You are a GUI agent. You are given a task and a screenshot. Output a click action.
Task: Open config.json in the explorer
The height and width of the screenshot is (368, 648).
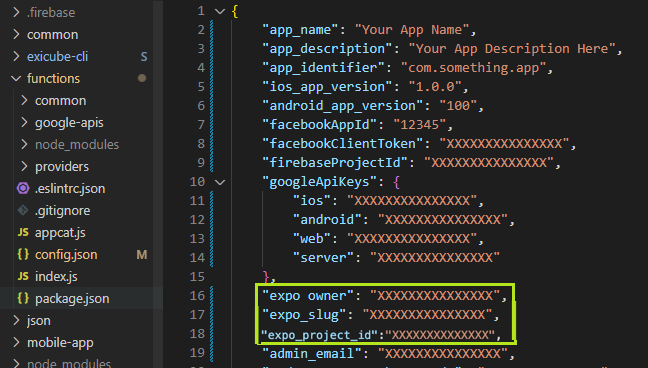click(x=66, y=255)
